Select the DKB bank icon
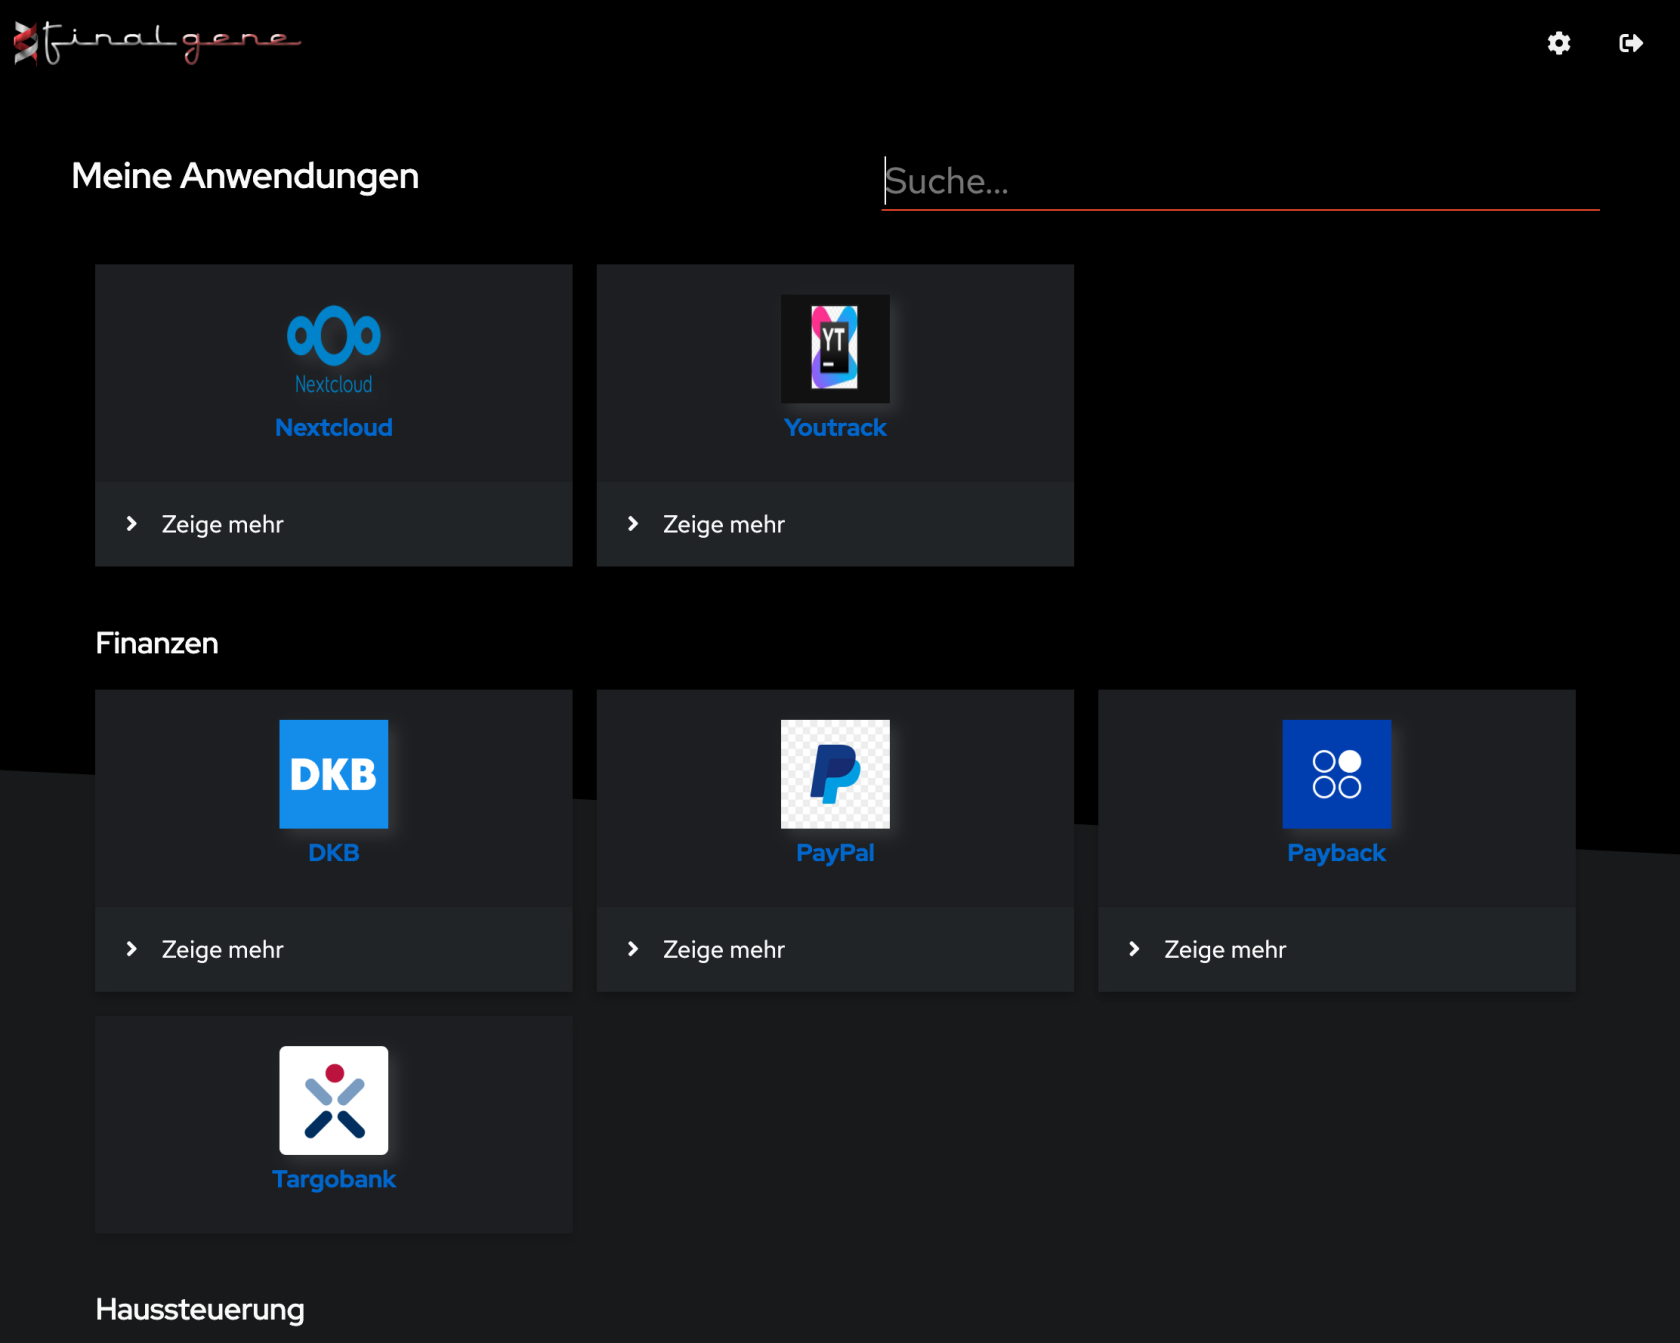This screenshot has width=1680, height=1343. pos(333,774)
